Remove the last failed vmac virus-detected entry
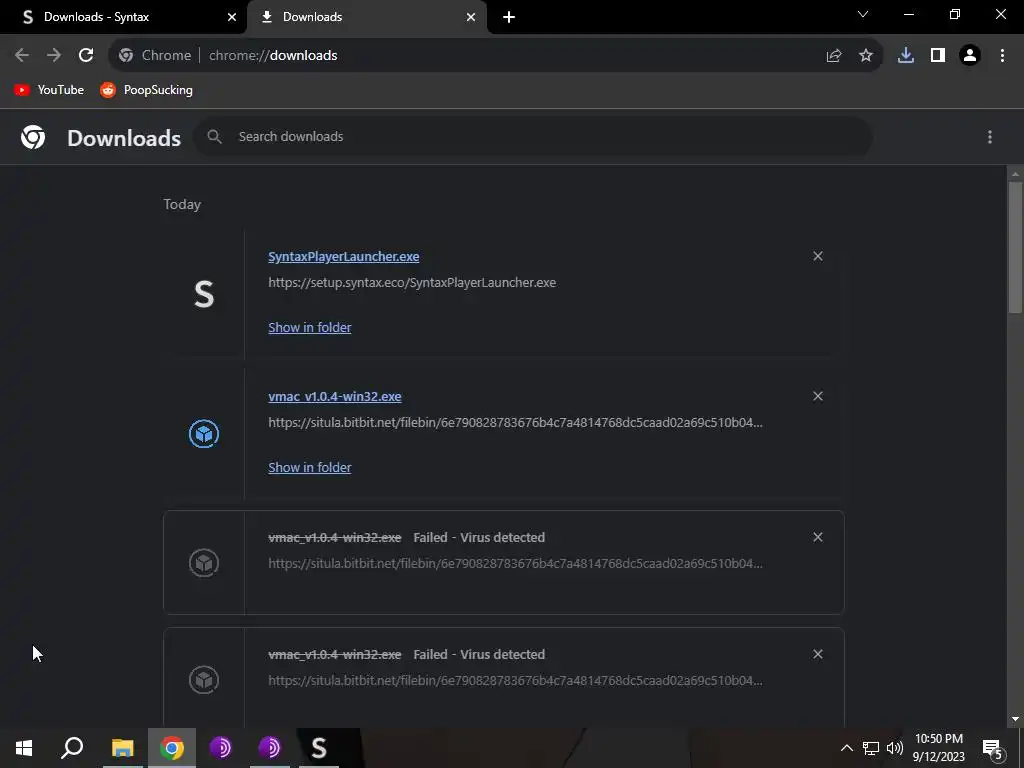The height and width of the screenshot is (768, 1024). pyautogui.click(x=818, y=654)
